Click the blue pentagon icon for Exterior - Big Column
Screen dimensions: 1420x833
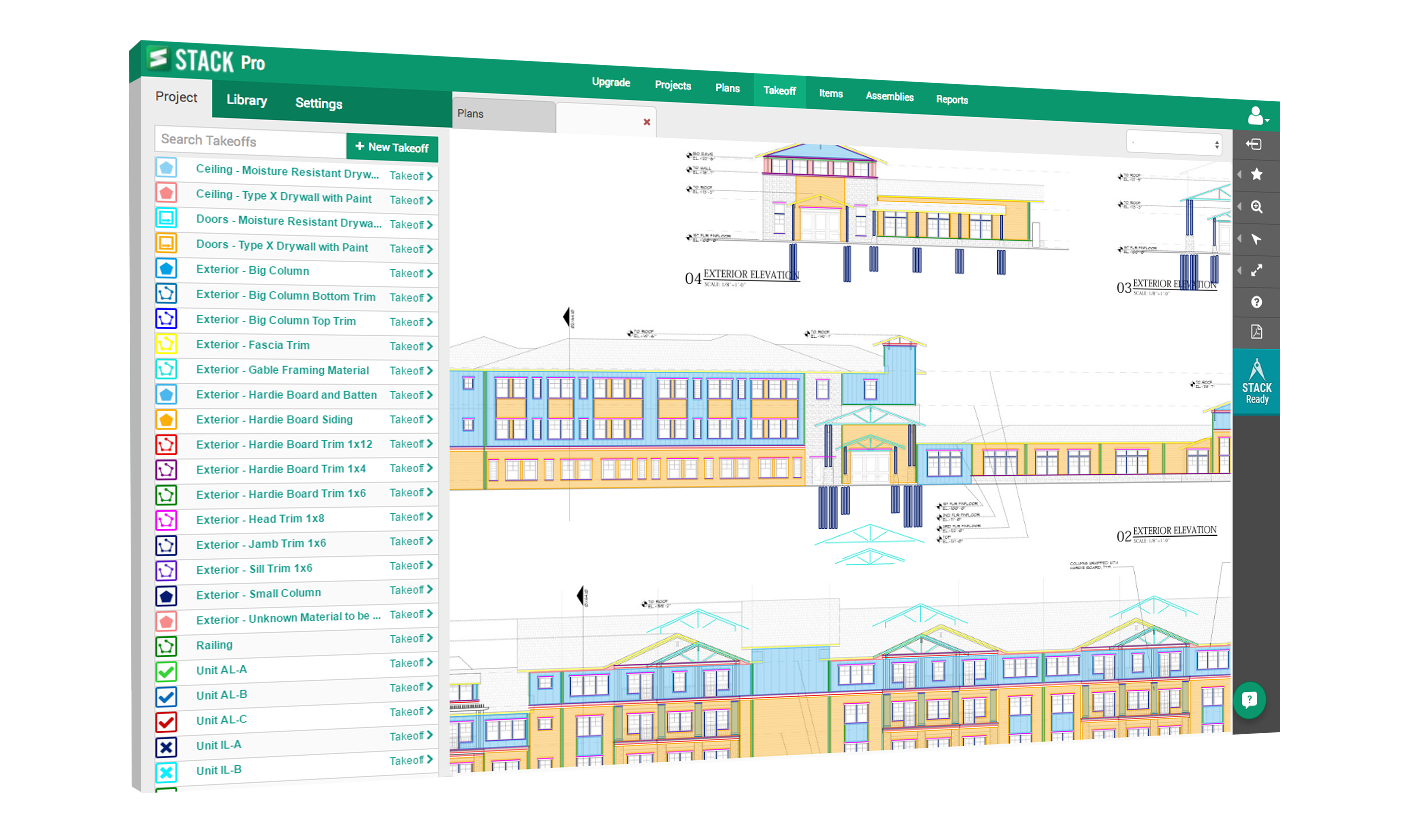pos(166,268)
